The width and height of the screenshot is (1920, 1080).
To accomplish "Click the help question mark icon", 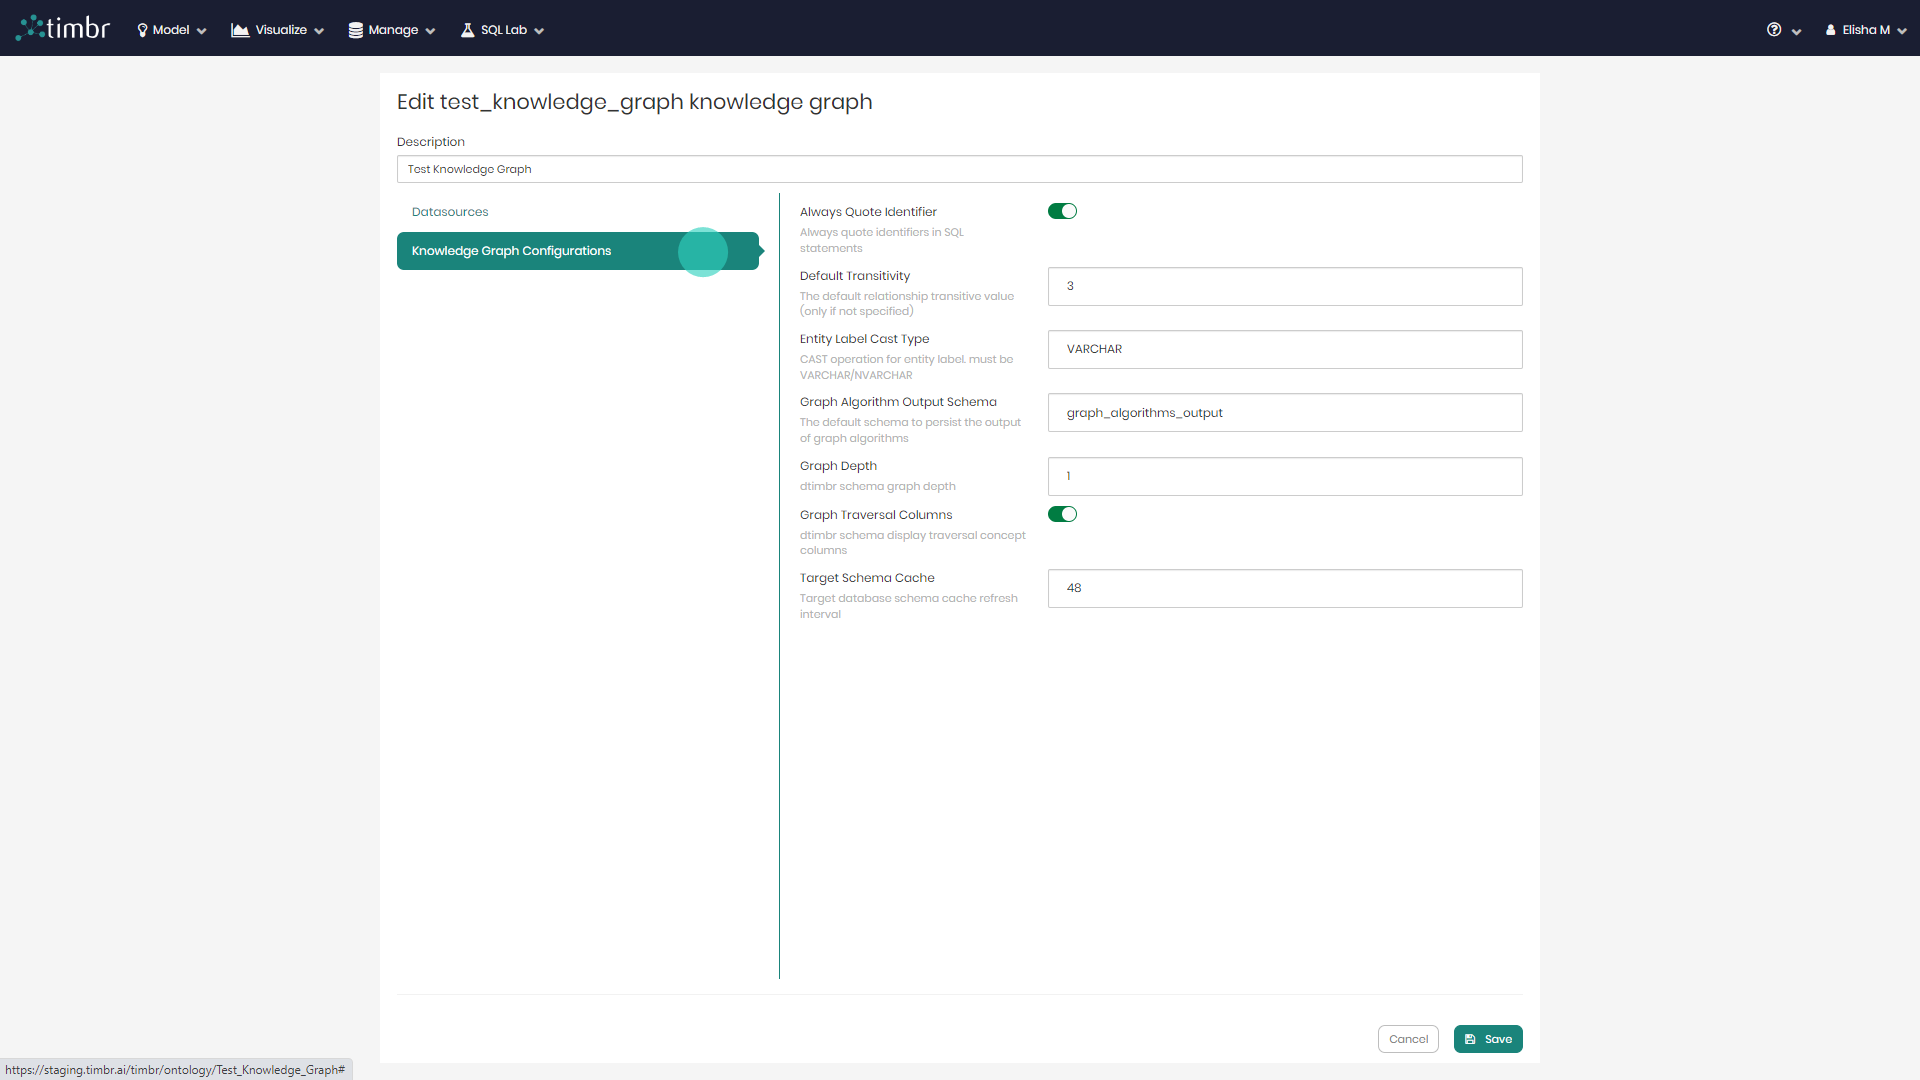I will point(1774,30).
